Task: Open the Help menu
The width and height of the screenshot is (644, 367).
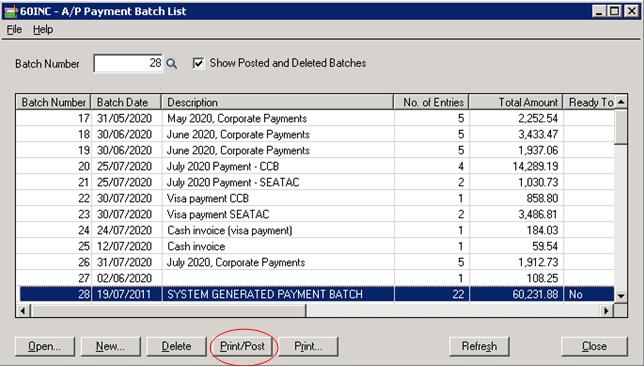Action: (x=43, y=30)
